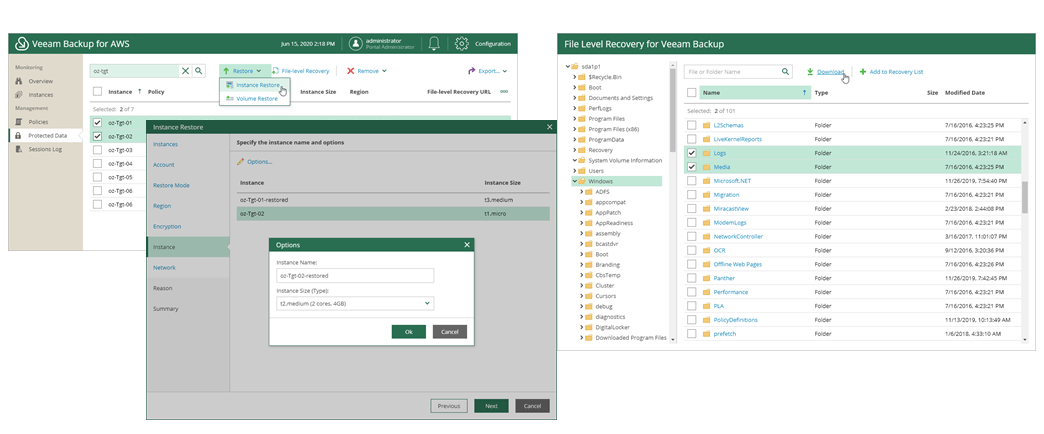
Task: Open the Export dropdown
Action: (487, 71)
